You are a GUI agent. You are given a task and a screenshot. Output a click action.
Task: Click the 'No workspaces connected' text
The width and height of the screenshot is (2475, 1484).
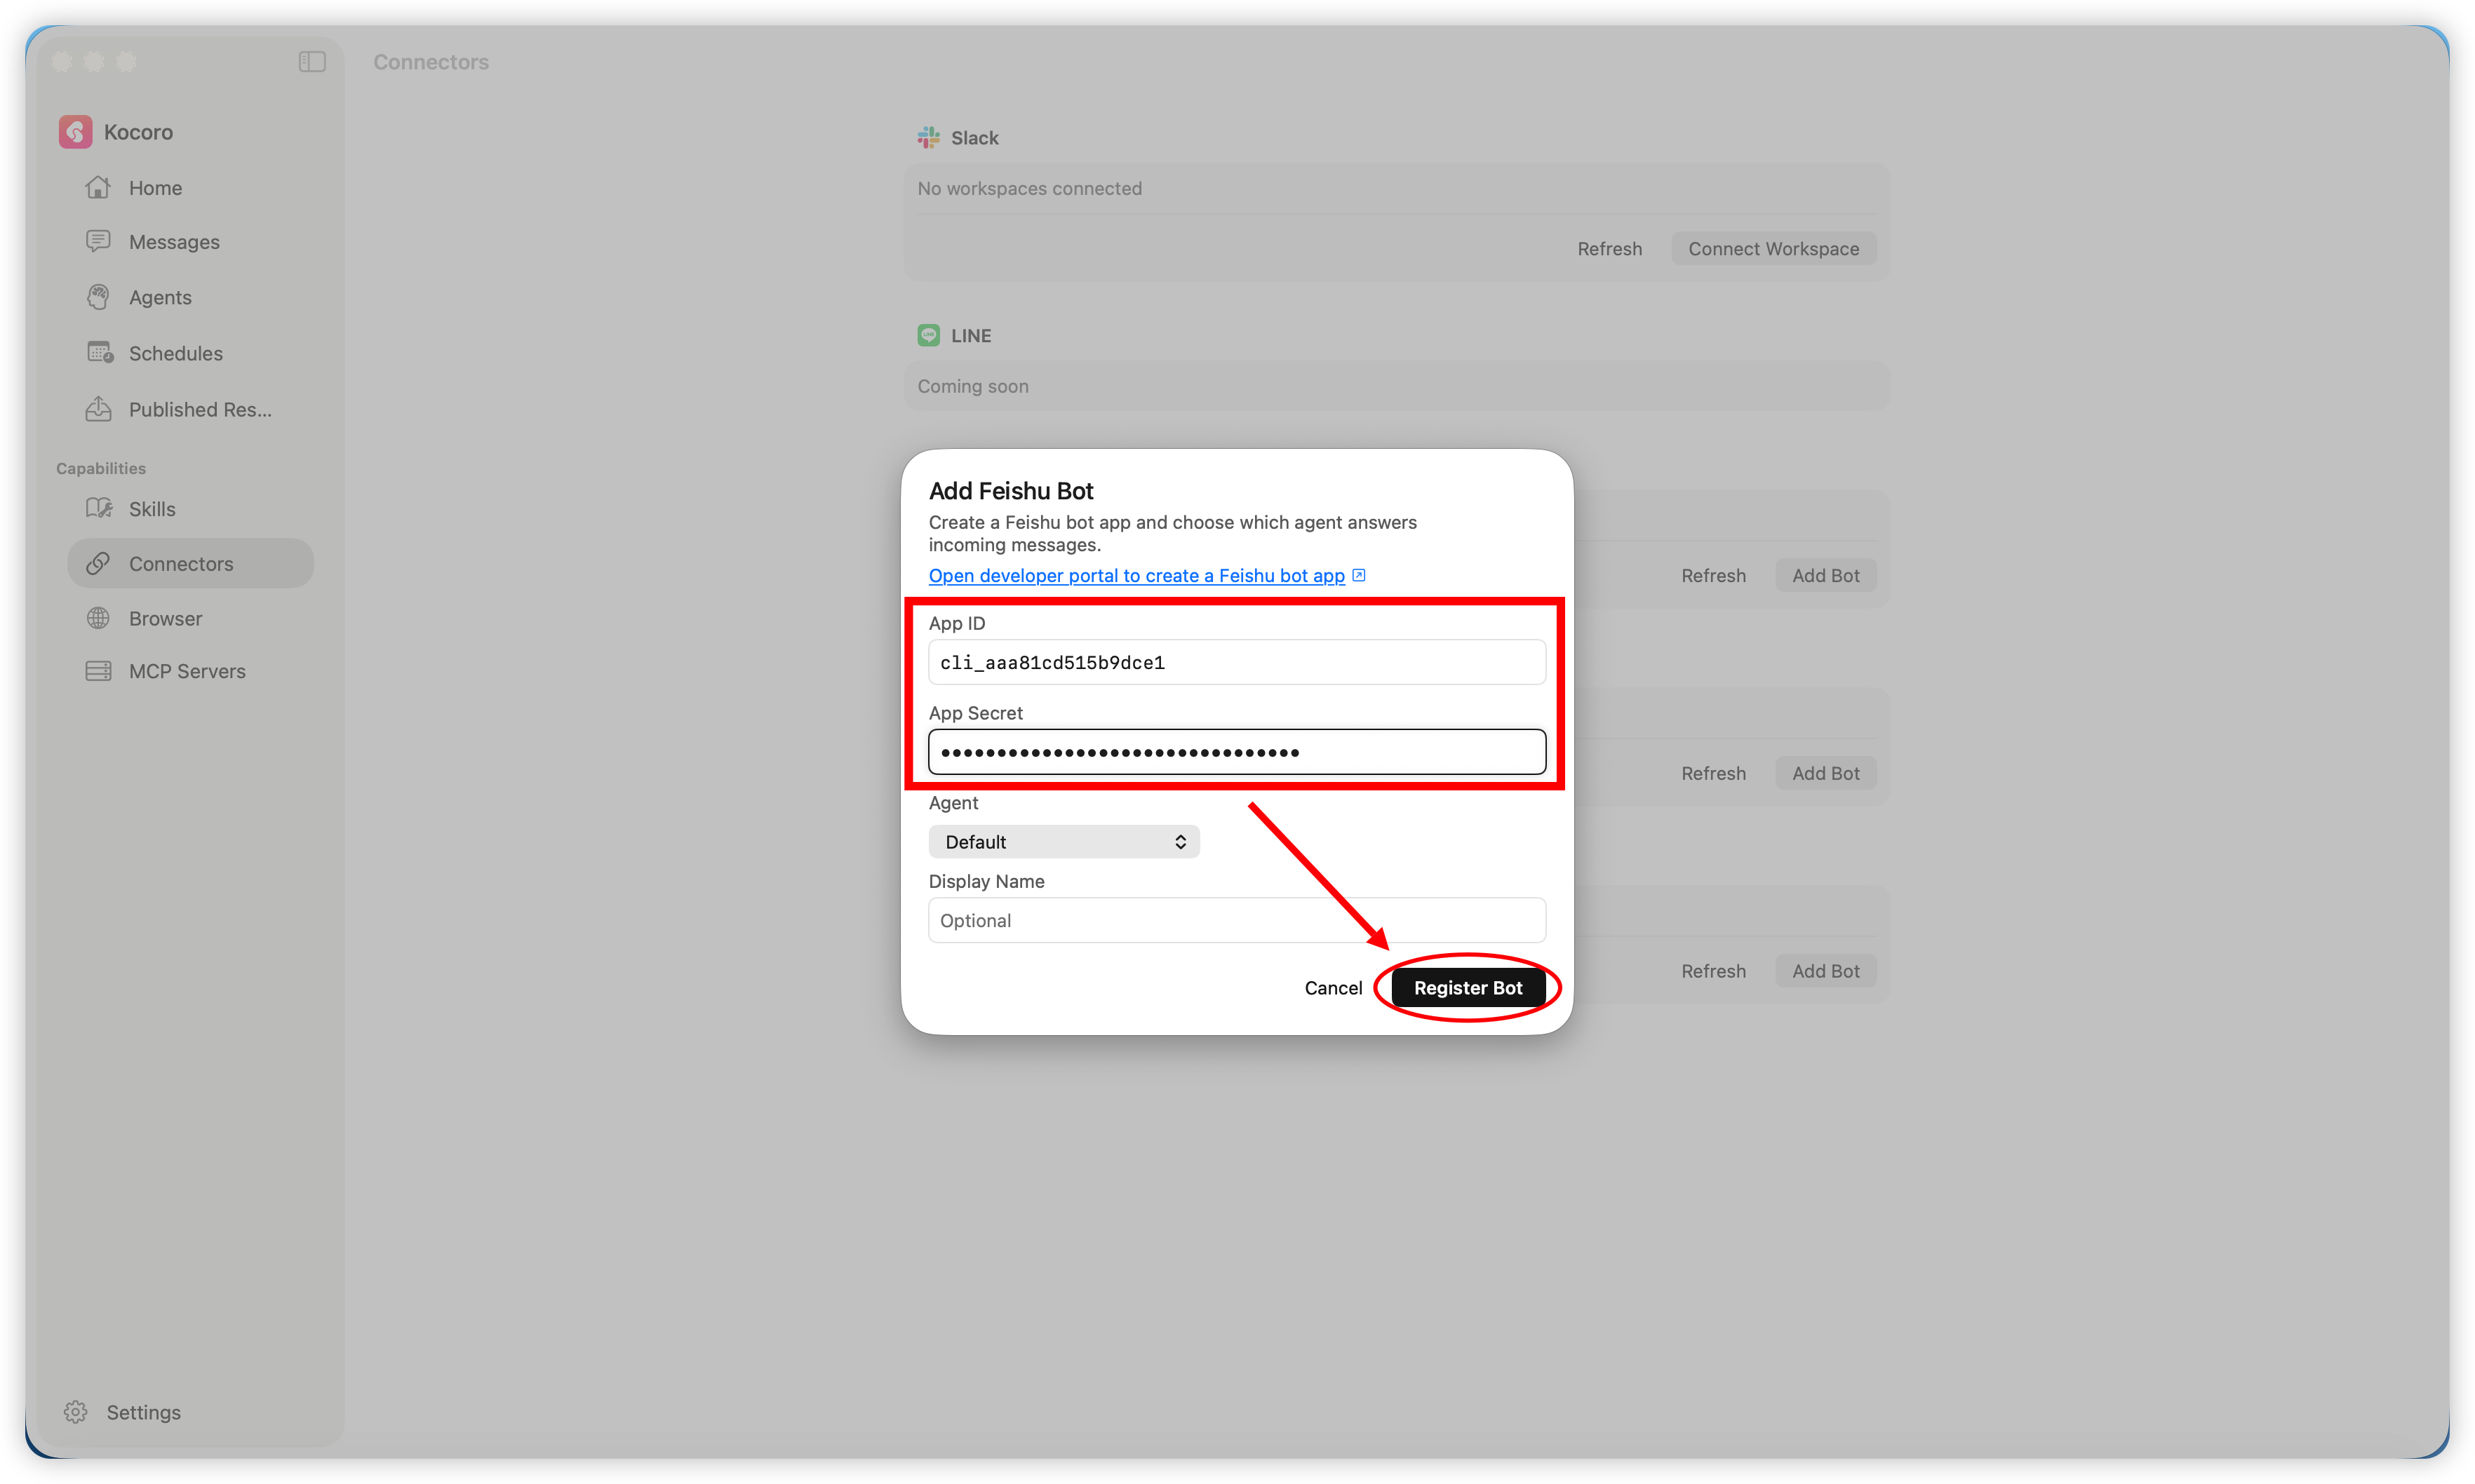click(x=1029, y=189)
